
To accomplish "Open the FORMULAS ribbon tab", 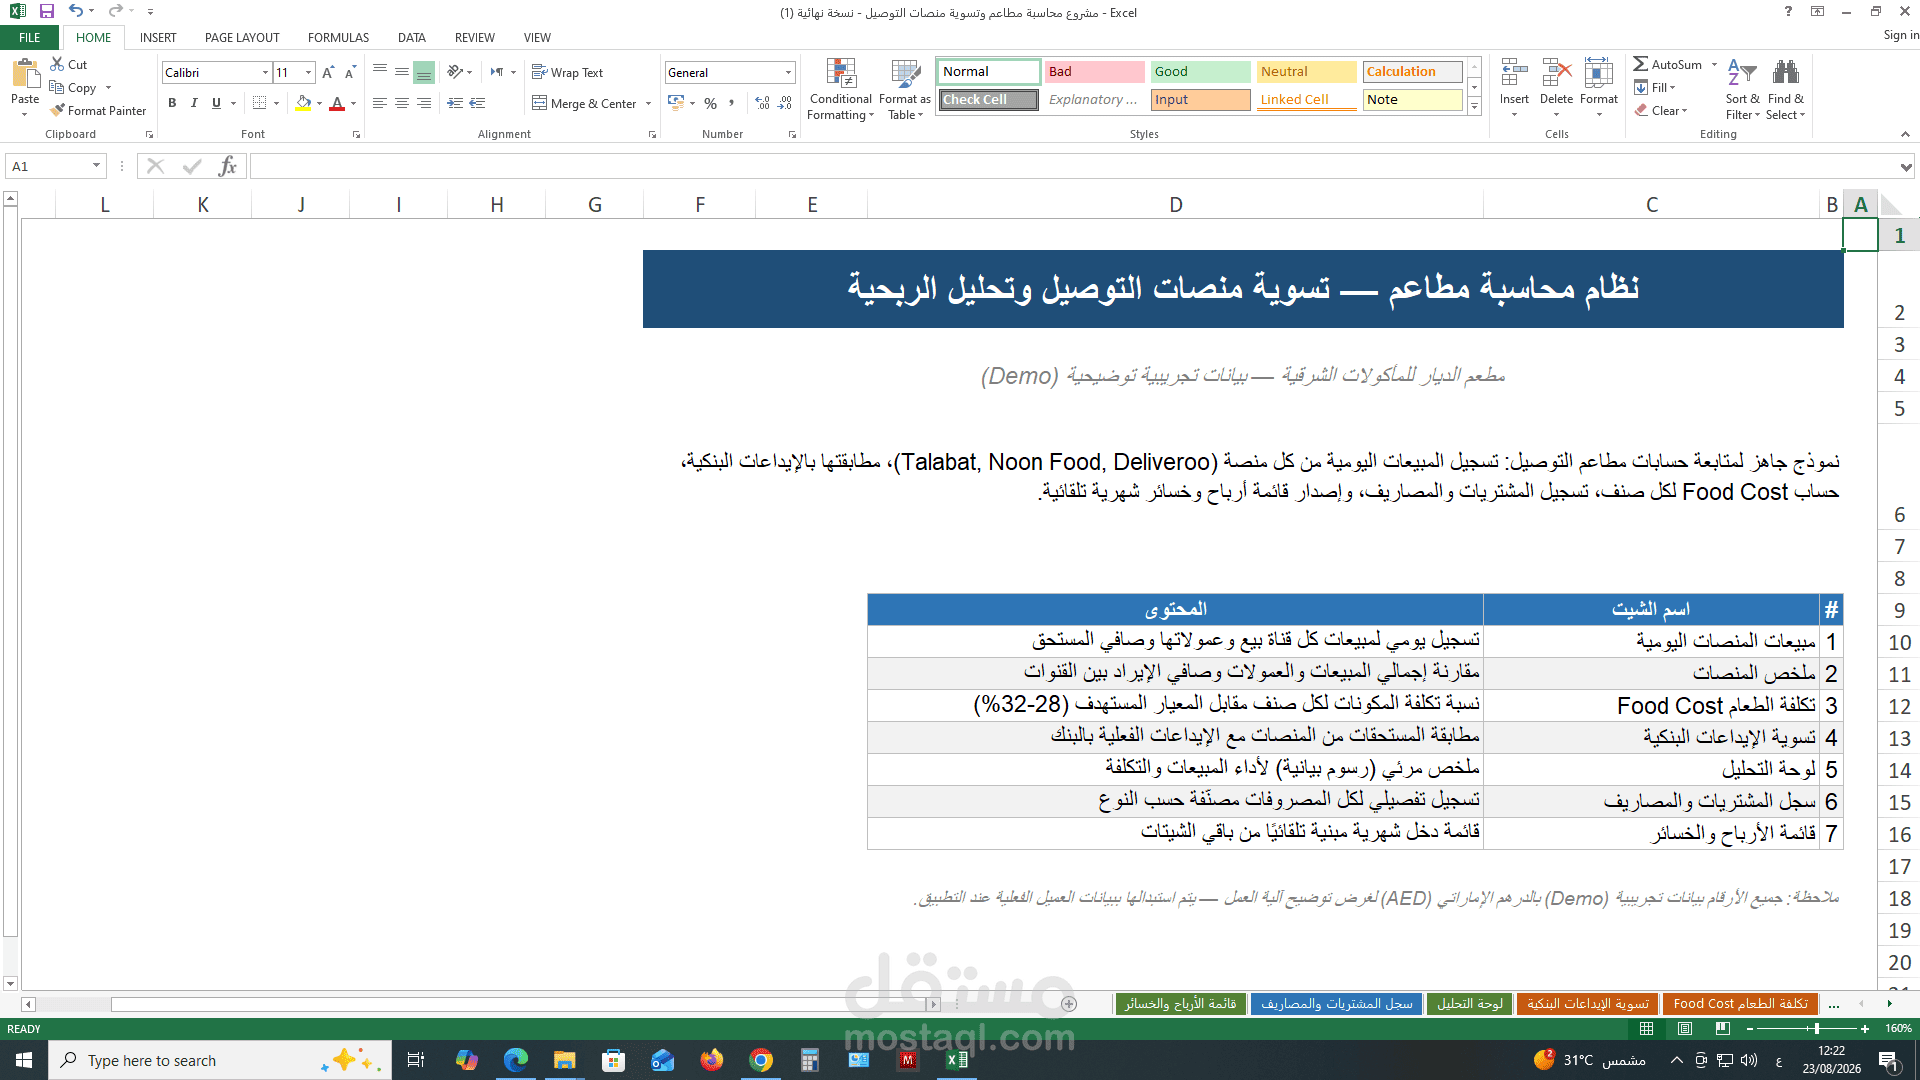I will 338,38.
